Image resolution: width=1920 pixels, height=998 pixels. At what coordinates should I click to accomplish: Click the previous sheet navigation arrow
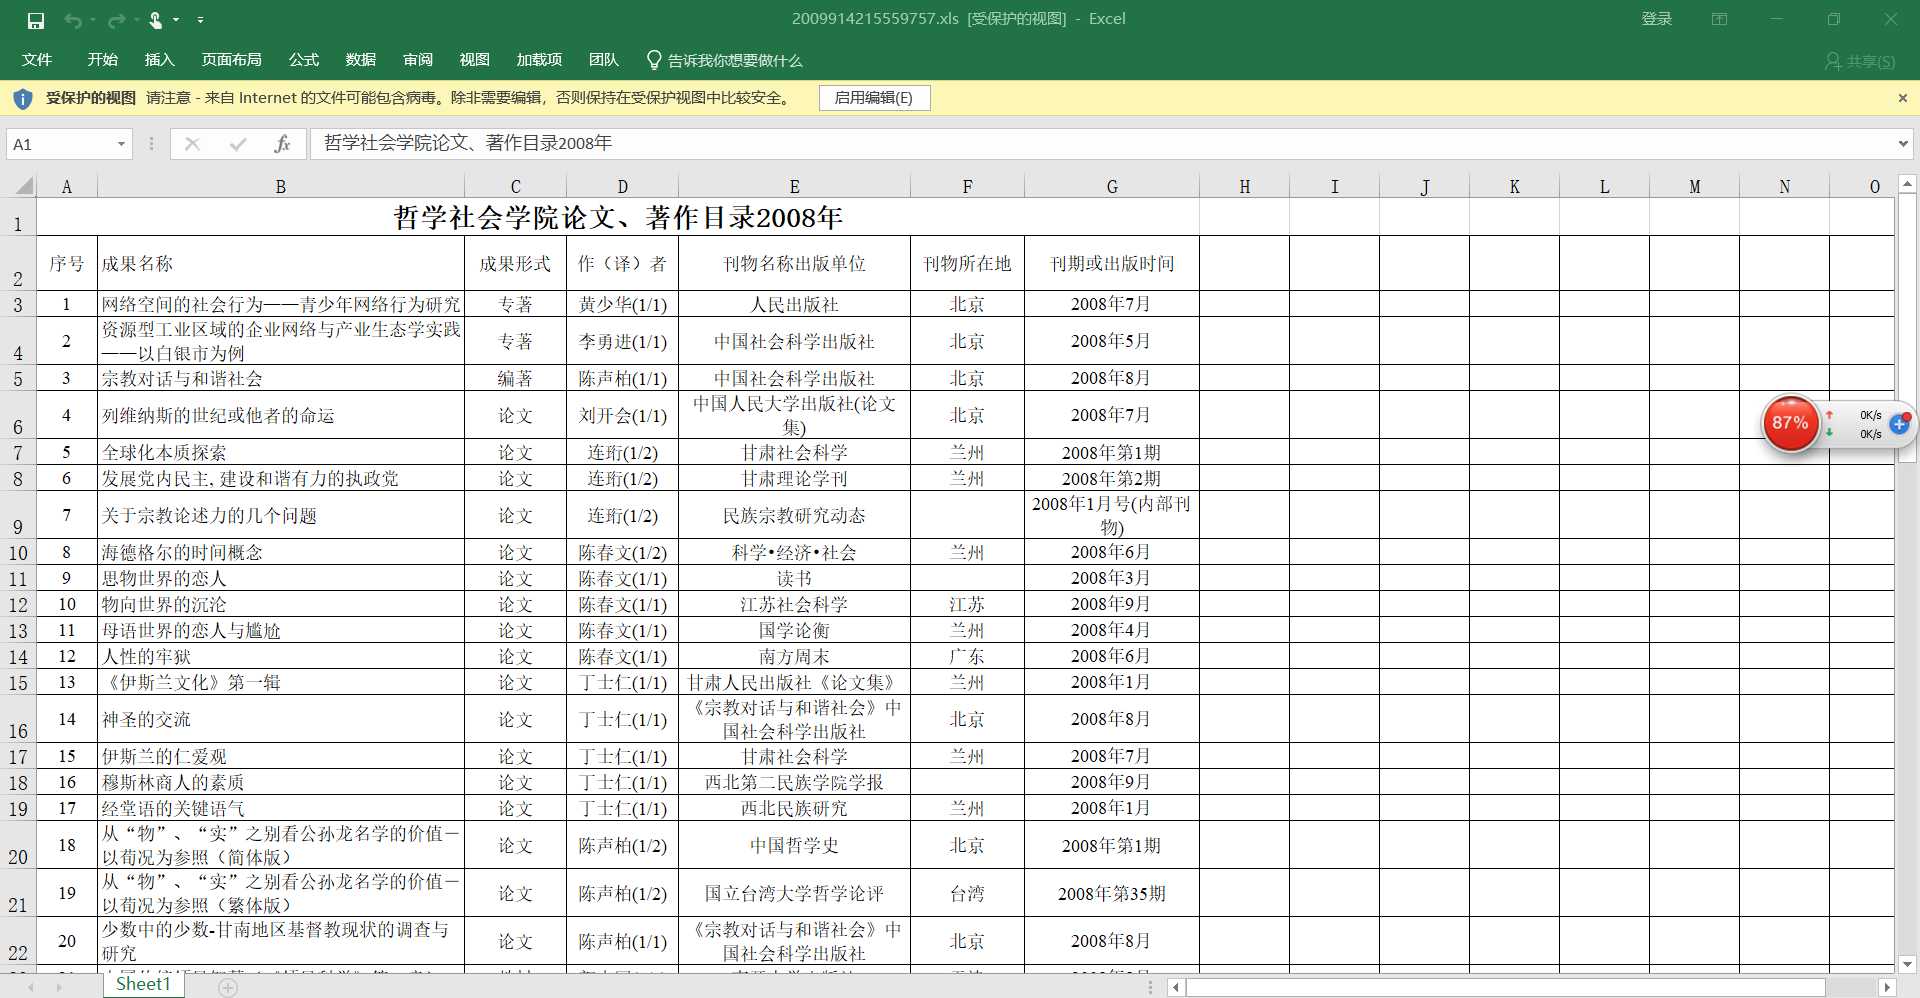pos(31,987)
